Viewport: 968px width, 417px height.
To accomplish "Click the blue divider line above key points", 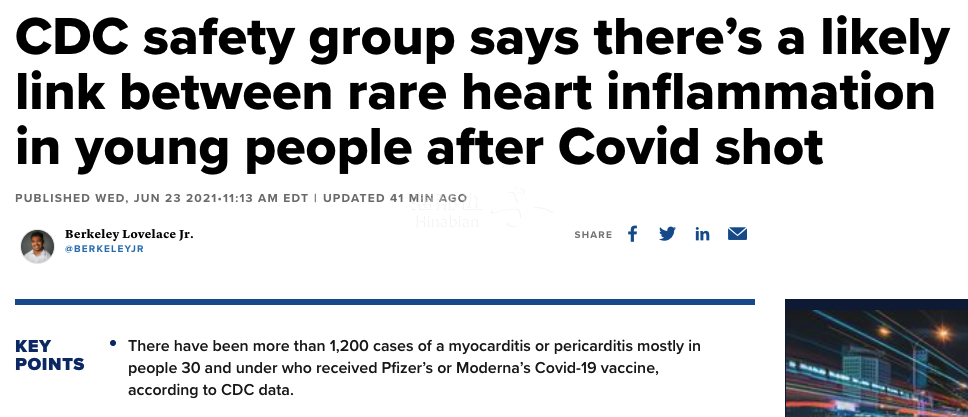I will tap(385, 301).
